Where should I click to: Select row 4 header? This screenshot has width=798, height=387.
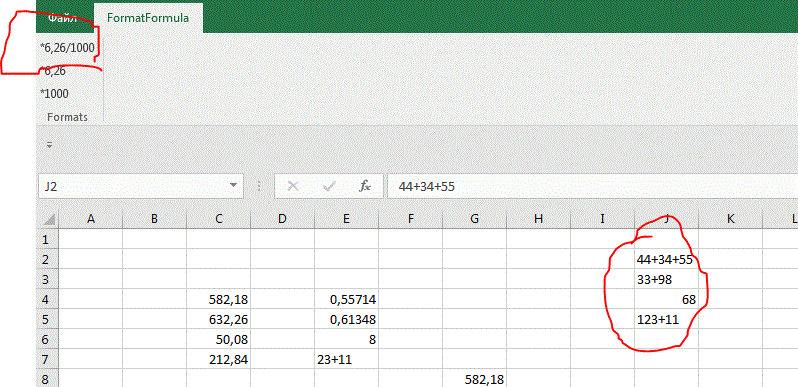click(48, 299)
